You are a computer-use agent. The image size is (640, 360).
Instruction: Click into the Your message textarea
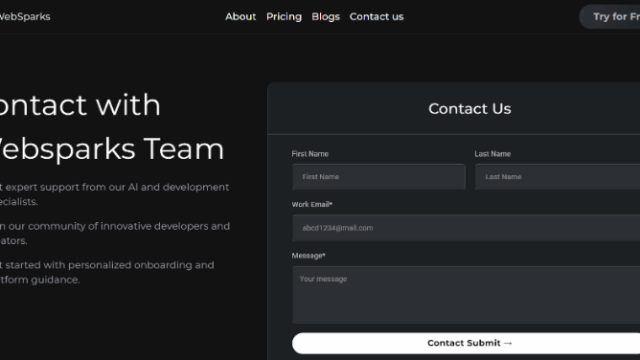(466, 295)
